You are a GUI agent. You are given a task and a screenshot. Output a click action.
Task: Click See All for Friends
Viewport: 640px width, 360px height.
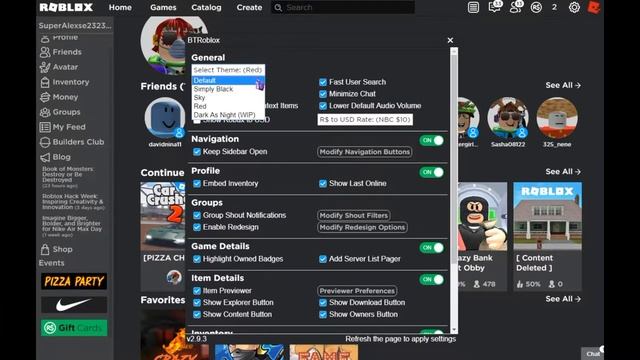(563, 85)
